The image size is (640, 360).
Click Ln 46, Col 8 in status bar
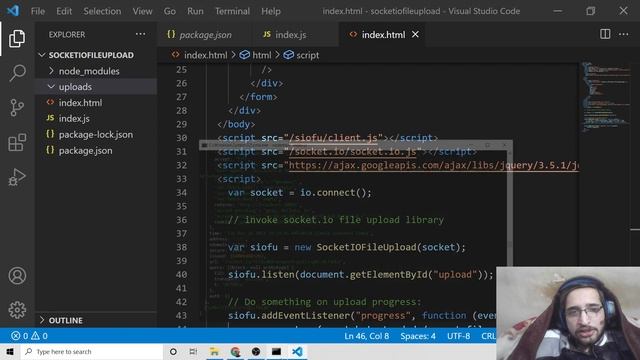point(367,336)
